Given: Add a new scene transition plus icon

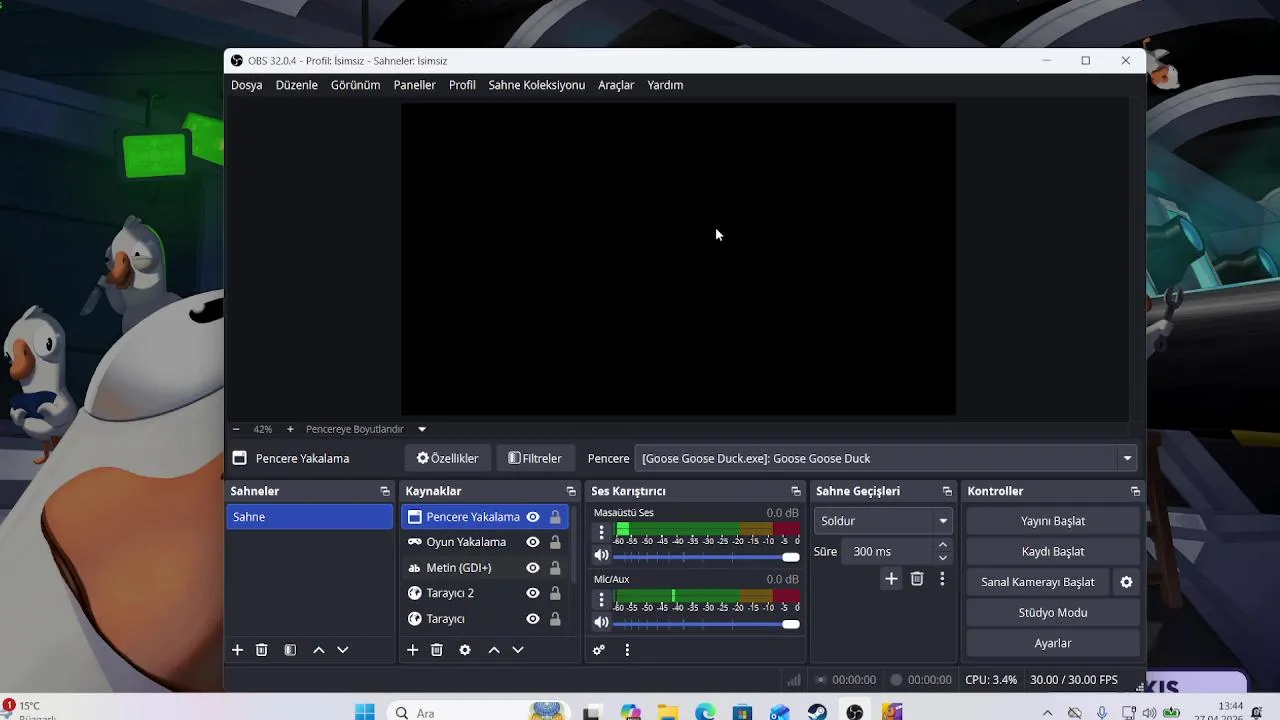Looking at the screenshot, I should click(891, 579).
